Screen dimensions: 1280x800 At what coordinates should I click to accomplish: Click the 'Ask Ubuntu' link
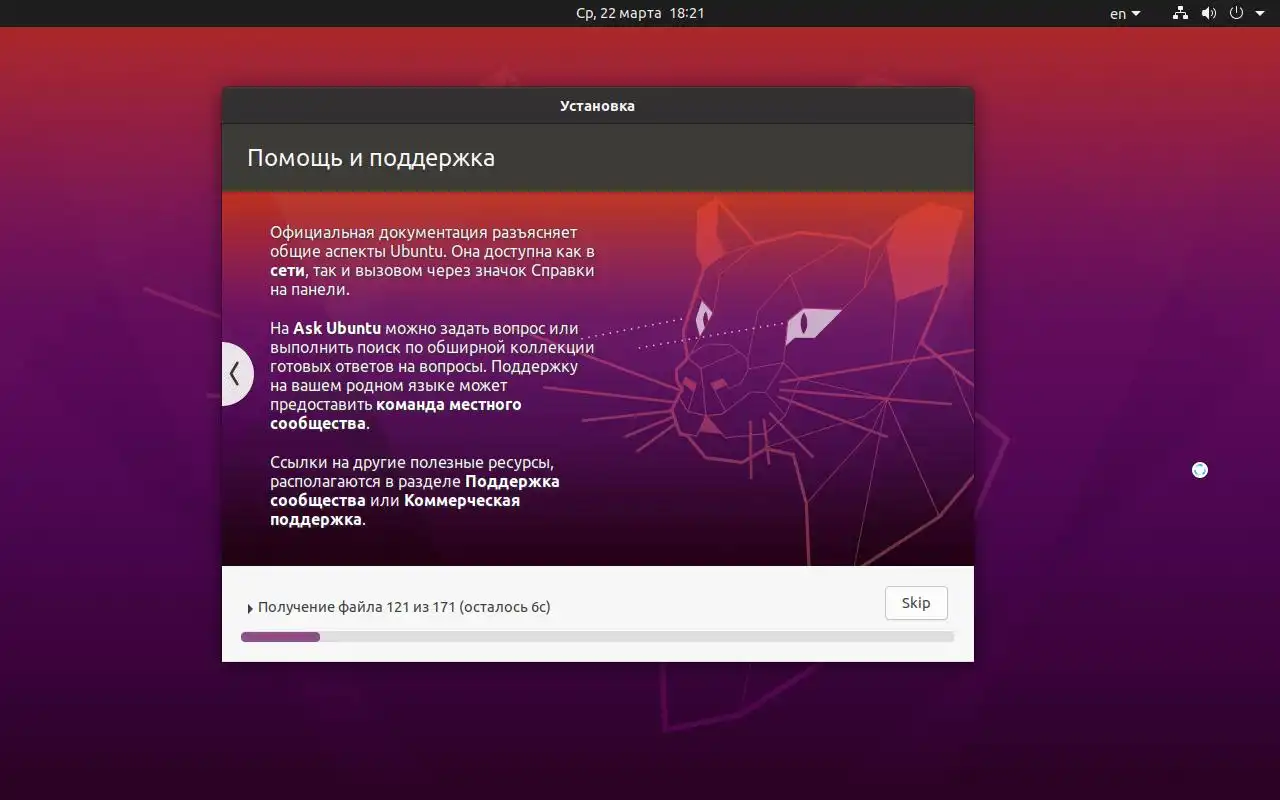(337, 328)
